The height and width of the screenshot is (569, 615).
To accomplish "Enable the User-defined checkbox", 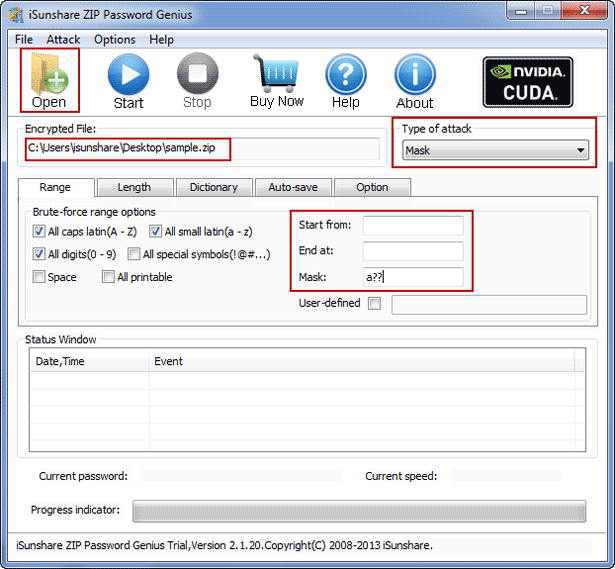I will [374, 304].
